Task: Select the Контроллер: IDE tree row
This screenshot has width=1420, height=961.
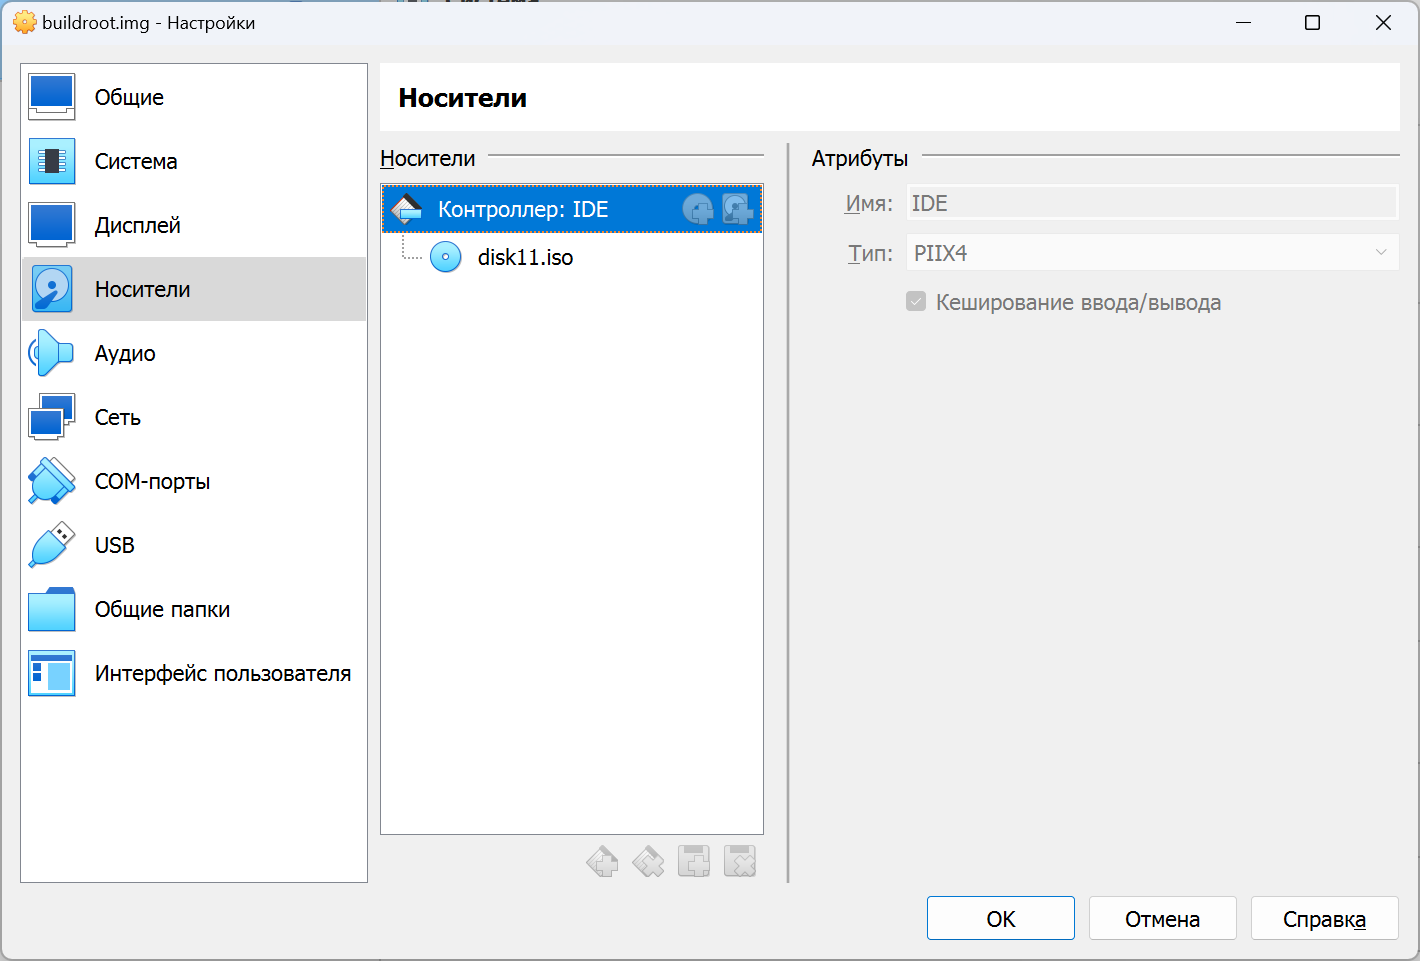Action: click(572, 209)
